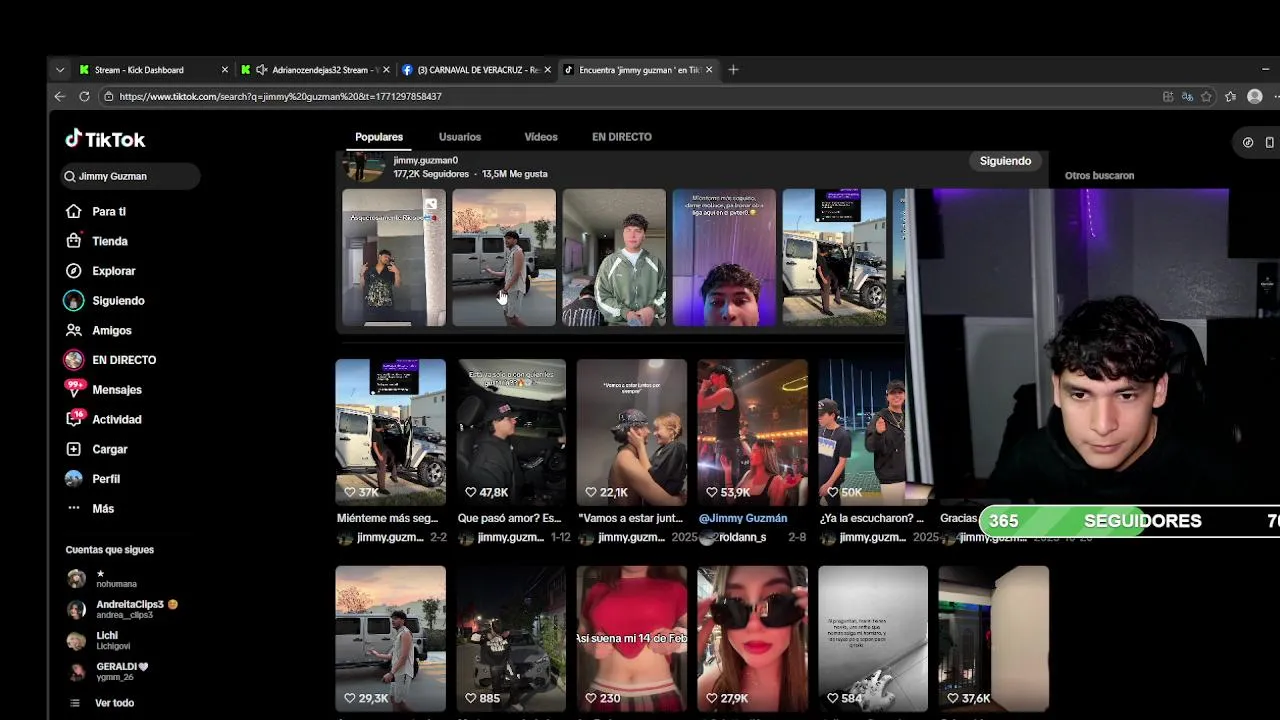Click the roldann_s author name
The height and width of the screenshot is (720, 1280).
pos(742,538)
